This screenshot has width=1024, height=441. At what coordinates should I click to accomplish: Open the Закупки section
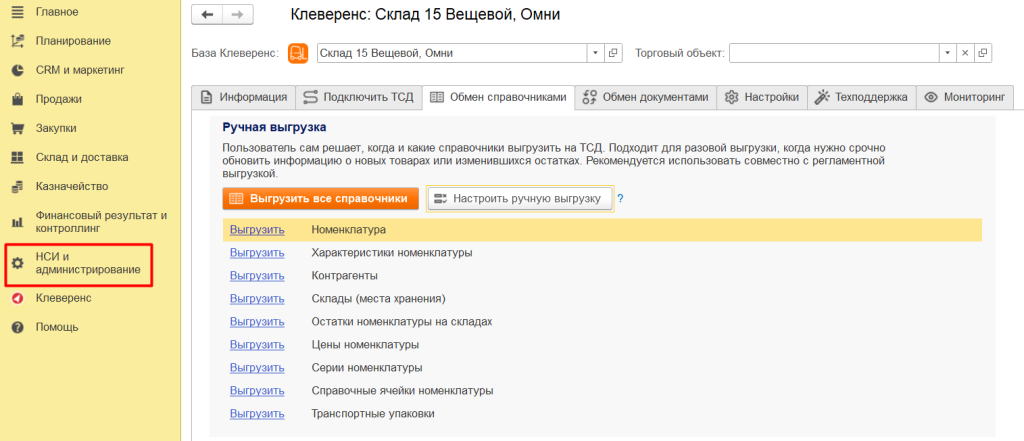pos(56,128)
